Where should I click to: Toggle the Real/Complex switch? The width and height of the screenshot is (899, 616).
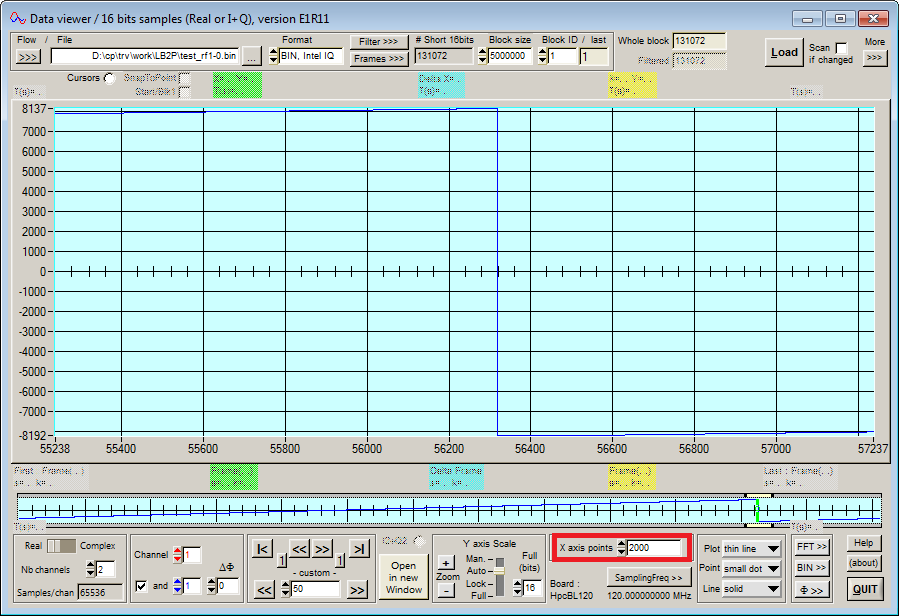click(x=61, y=546)
